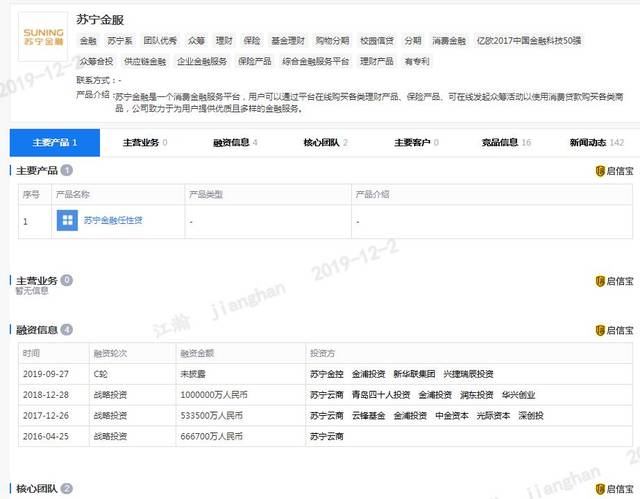Select the 竞品信息 tab
This screenshot has height=499, width=640.
[506, 142]
